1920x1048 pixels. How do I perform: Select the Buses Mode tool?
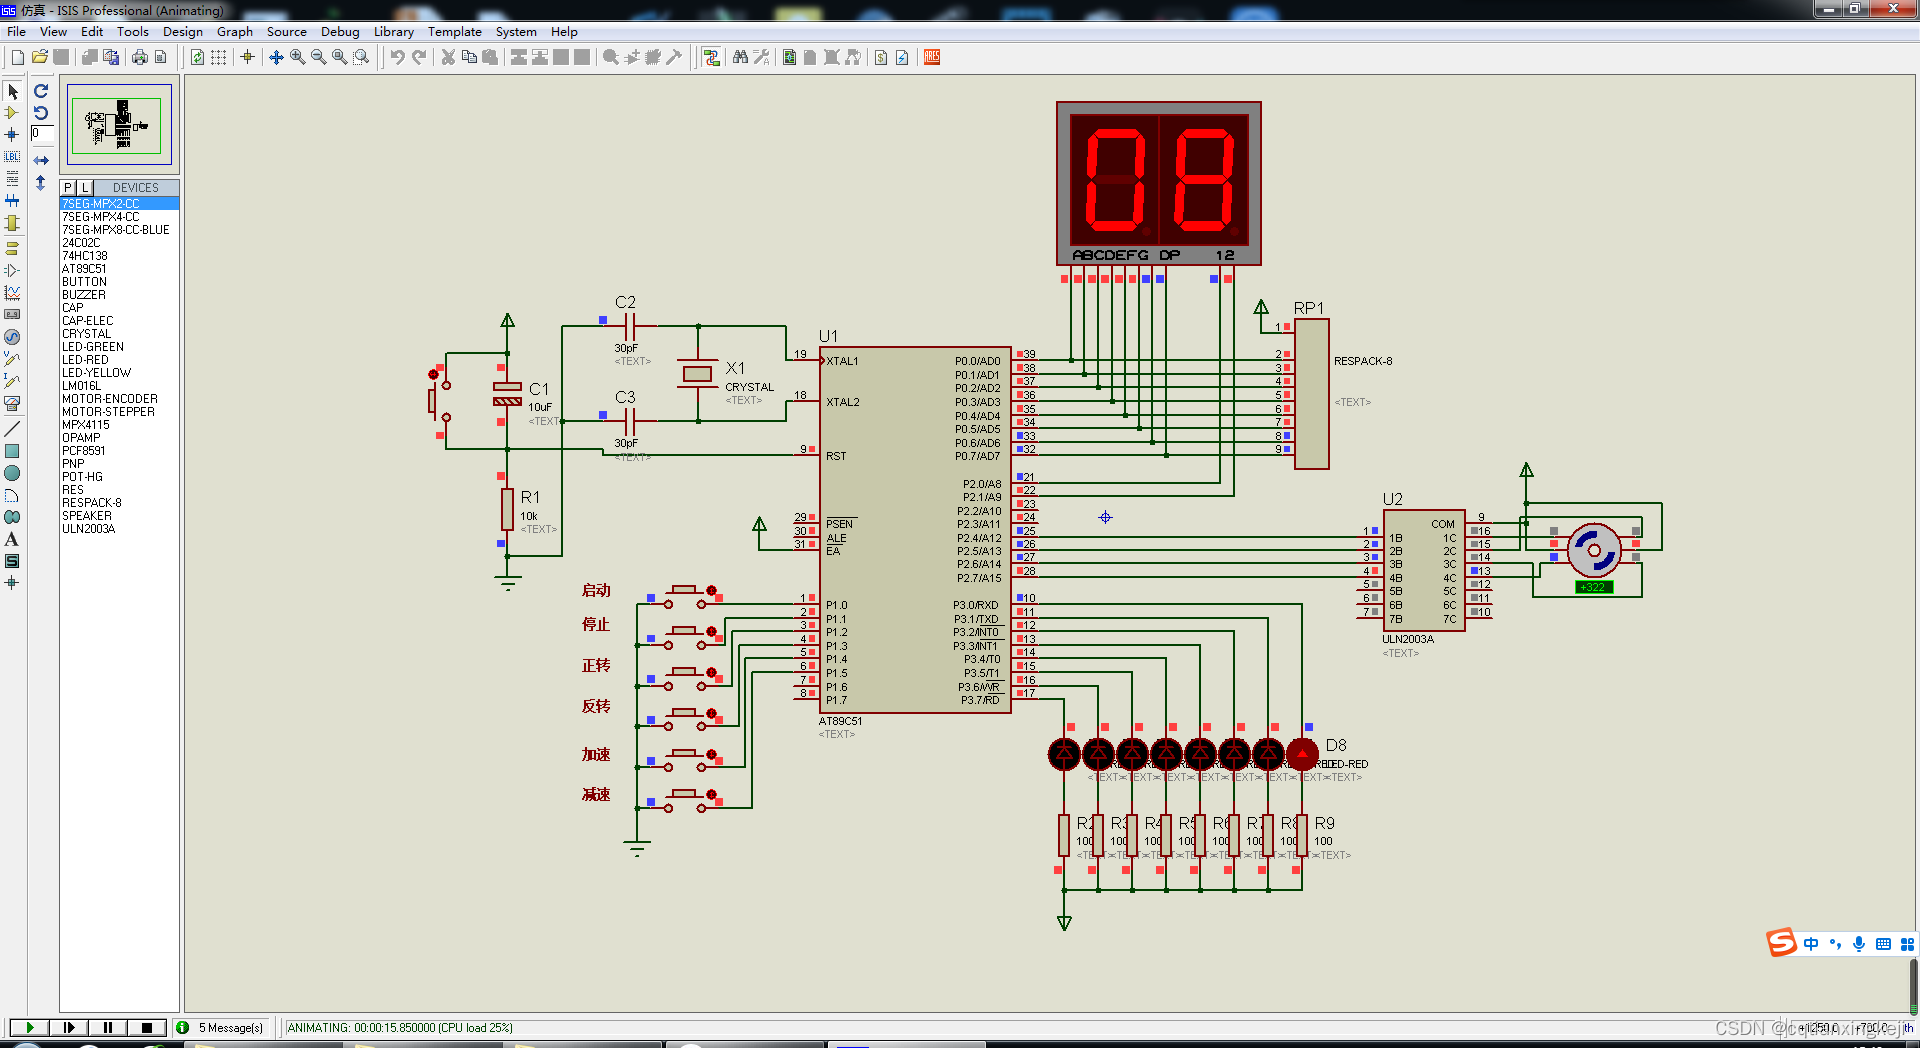coord(12,200)
